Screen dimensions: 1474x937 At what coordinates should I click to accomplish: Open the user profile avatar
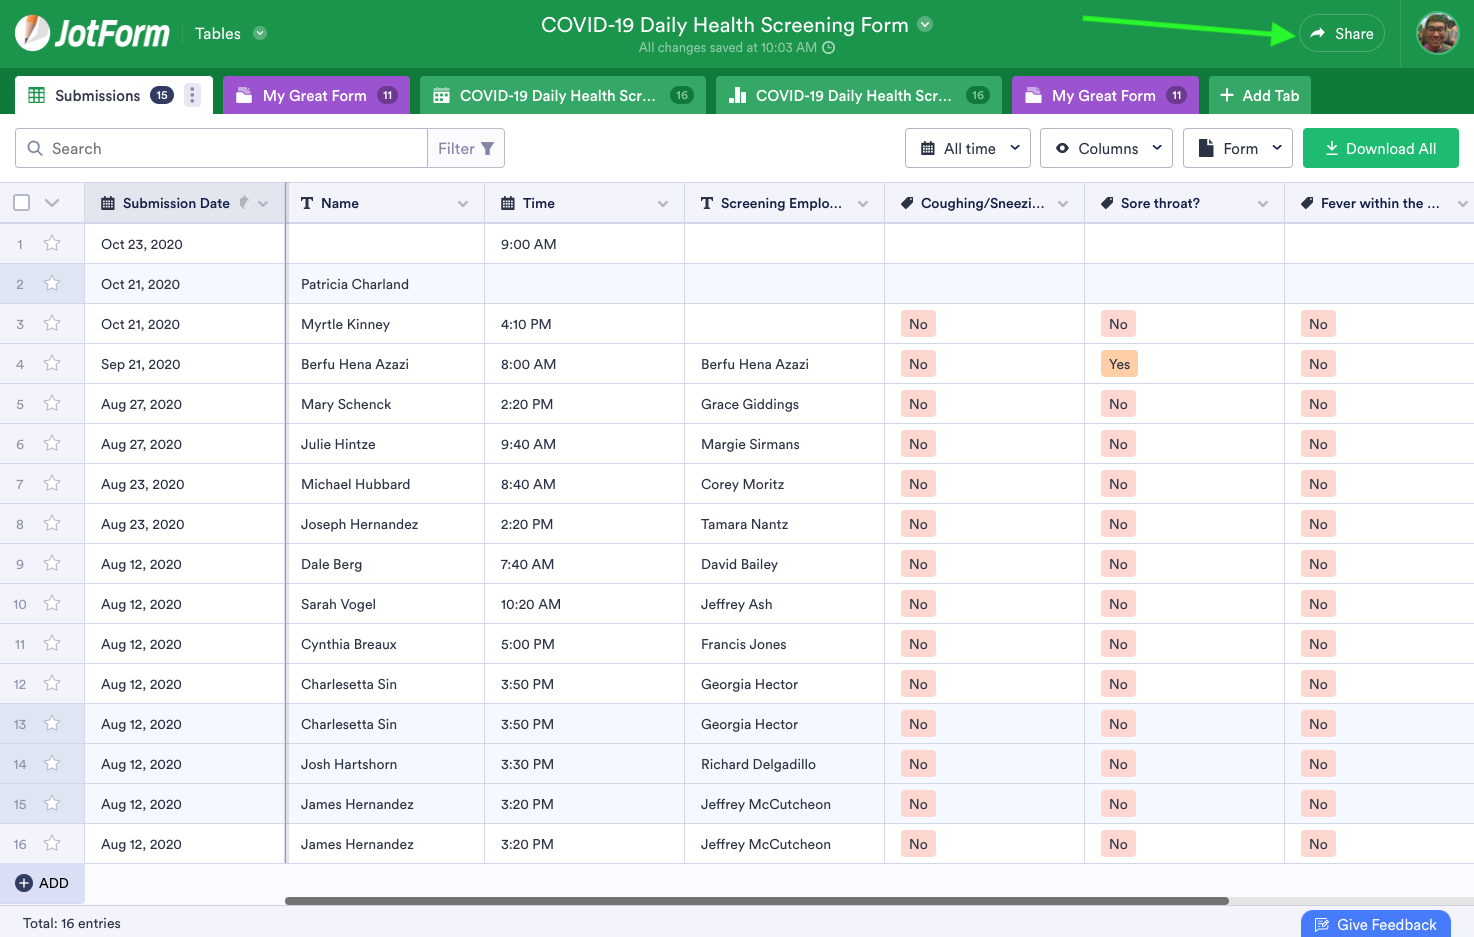pos(1437,33)
